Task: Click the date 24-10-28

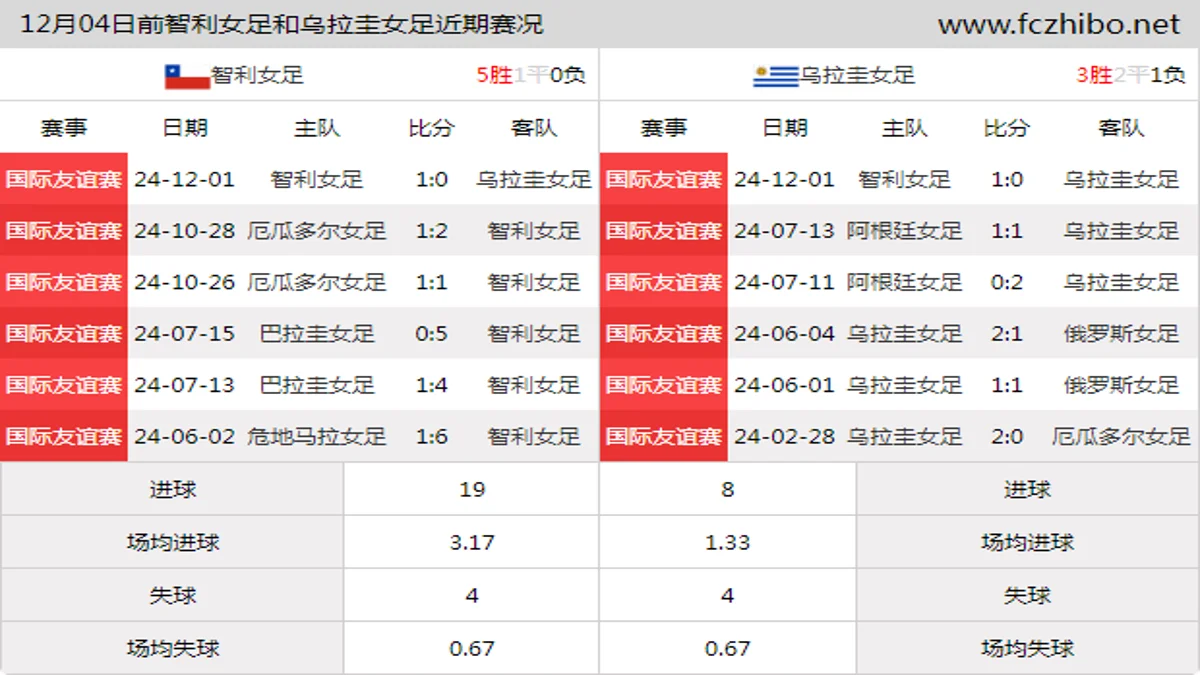Action: tap(185, 231)
